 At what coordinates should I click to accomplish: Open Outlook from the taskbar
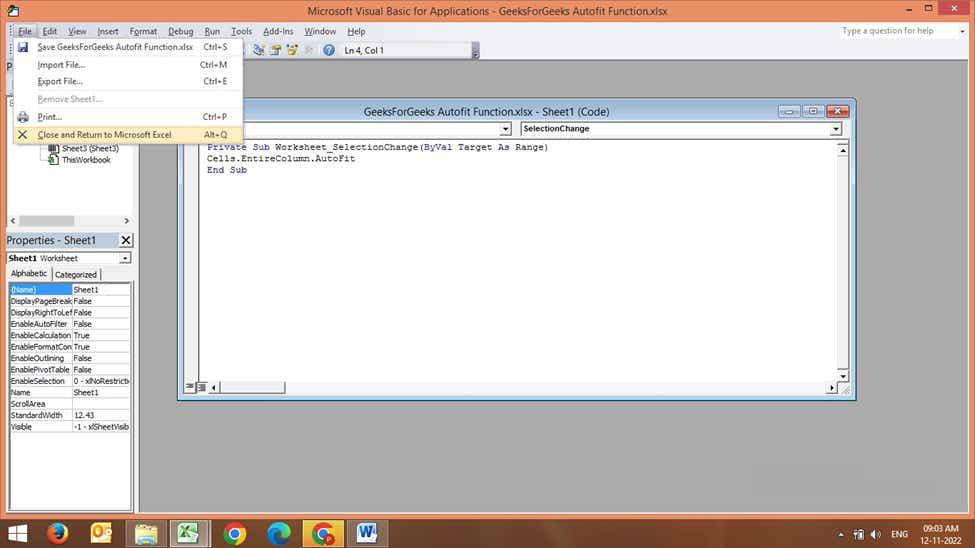[x=101, y=534]
